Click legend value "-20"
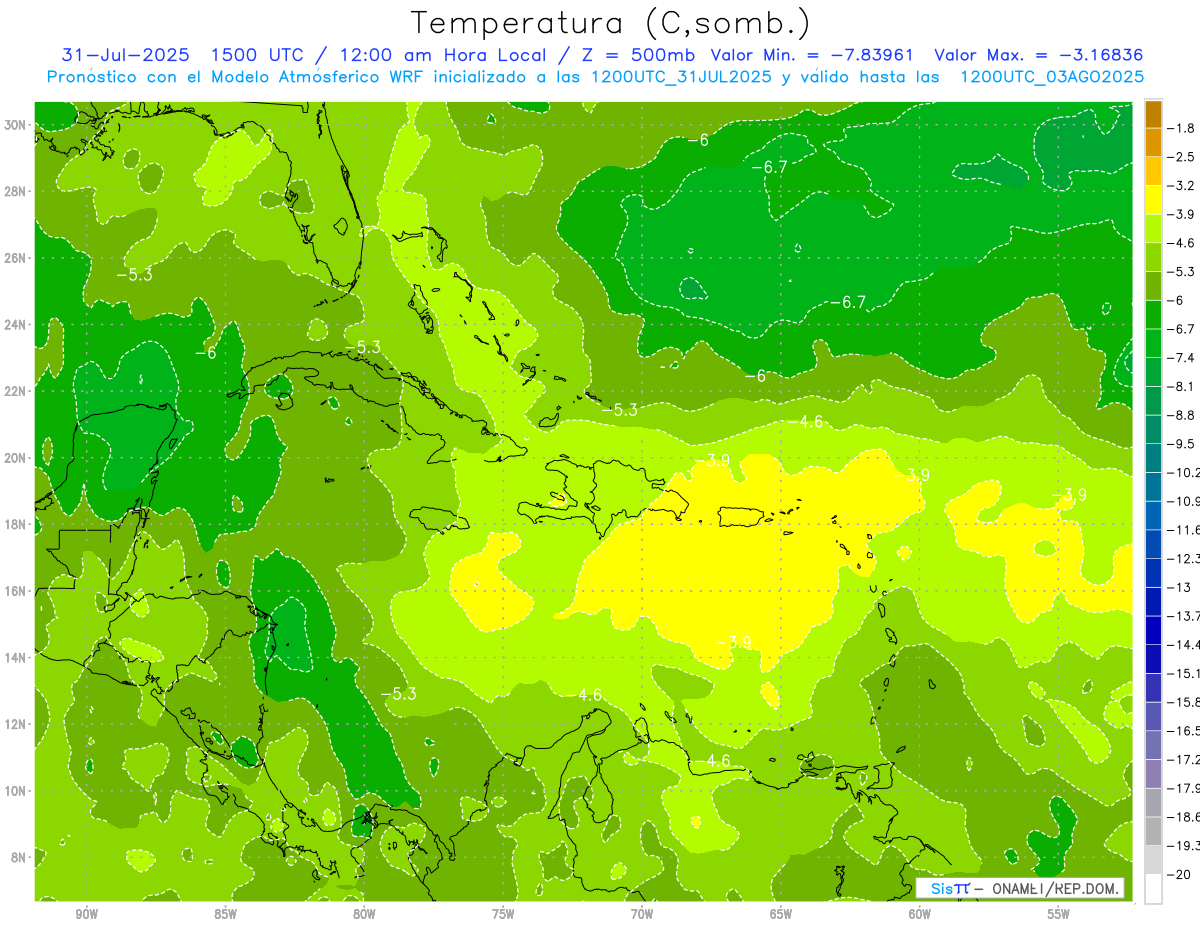This screenshot has width=1200, height=927. click(1180, 874)
